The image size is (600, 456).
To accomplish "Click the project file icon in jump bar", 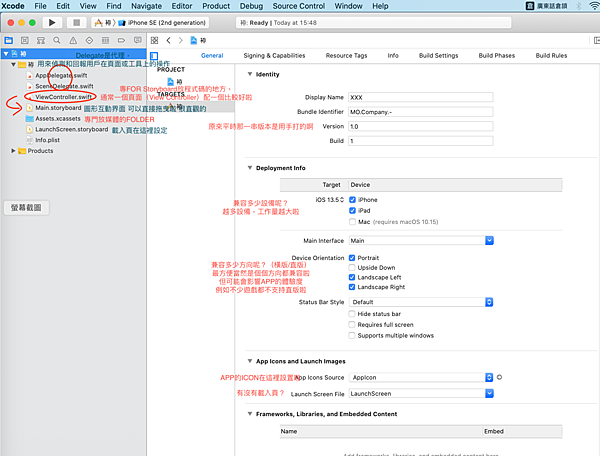I will [194, 40].
